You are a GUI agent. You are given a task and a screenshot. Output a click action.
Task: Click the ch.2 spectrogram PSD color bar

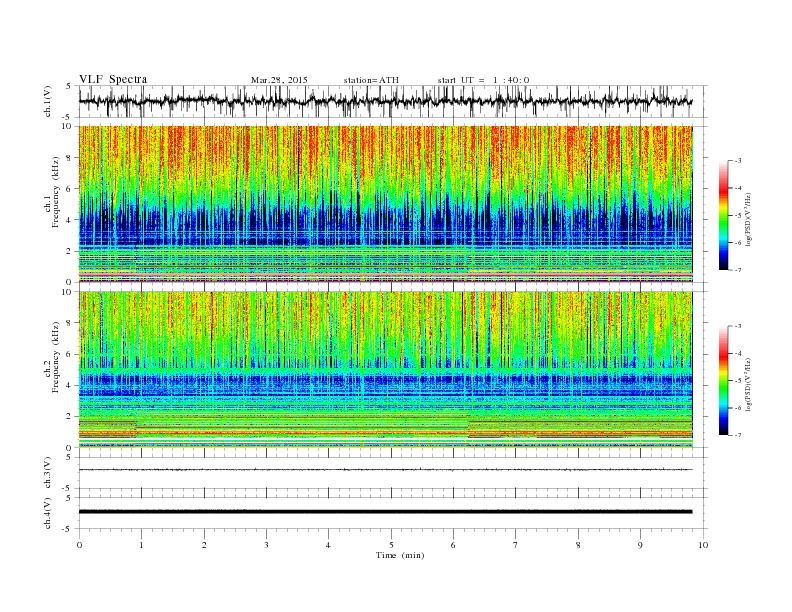(x=724, y=380)
